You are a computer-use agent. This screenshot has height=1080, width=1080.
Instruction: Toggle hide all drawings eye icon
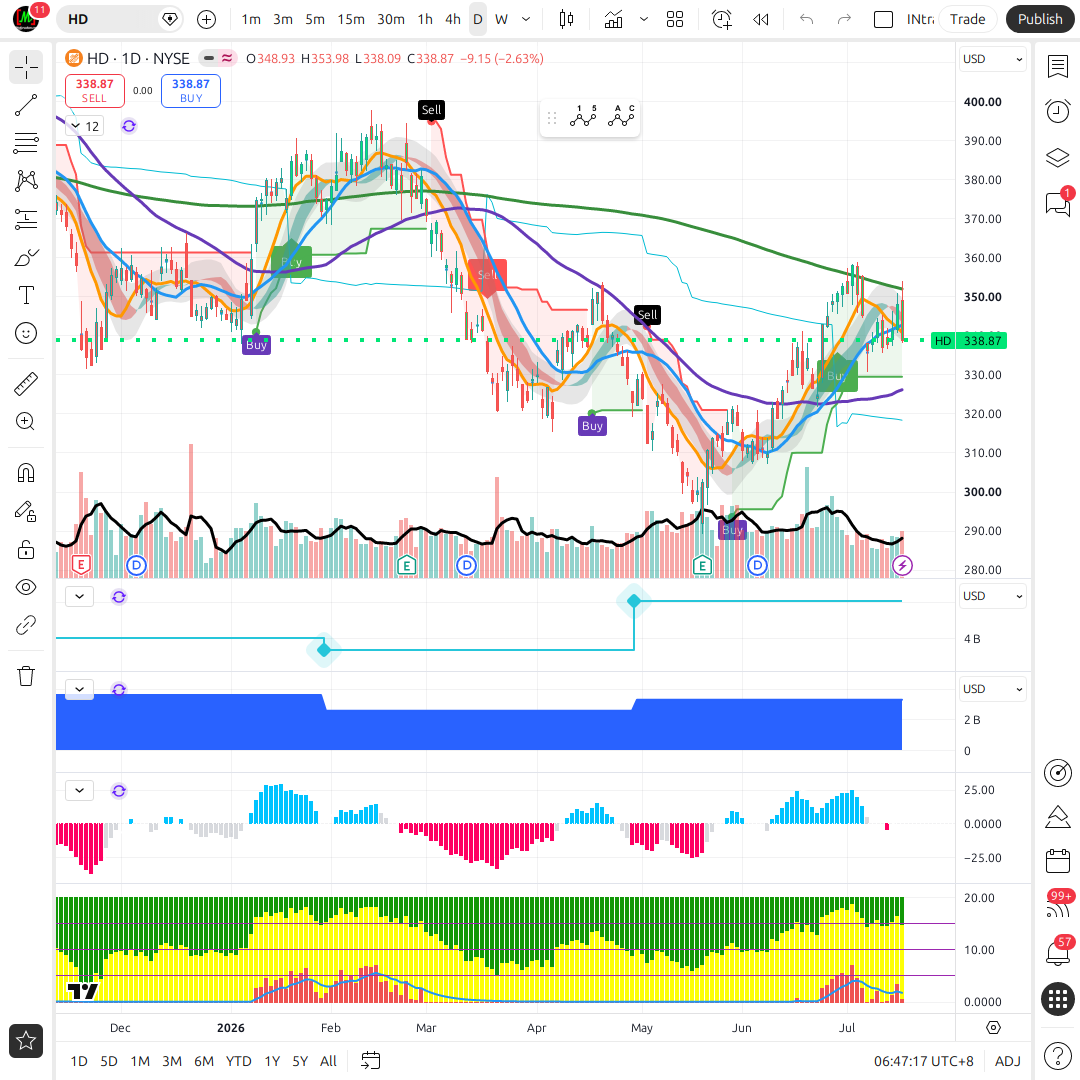pyautogui.click(x=26, y=588)
